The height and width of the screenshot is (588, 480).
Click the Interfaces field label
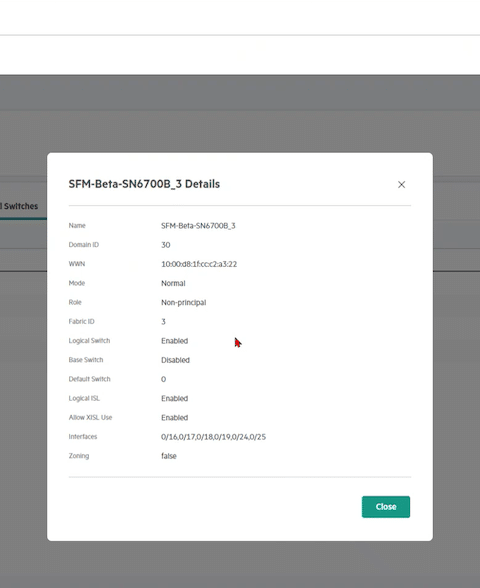coord(82,436)
